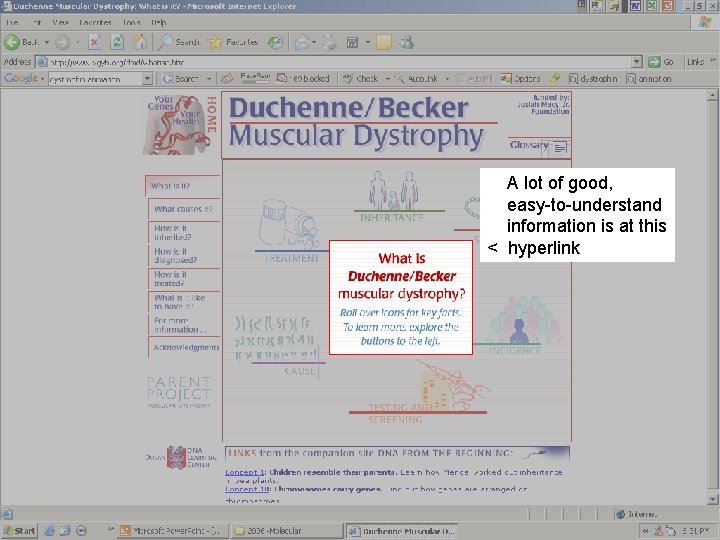Click the Forward arrow button
The image size is (720, 540).
(63, 42)
